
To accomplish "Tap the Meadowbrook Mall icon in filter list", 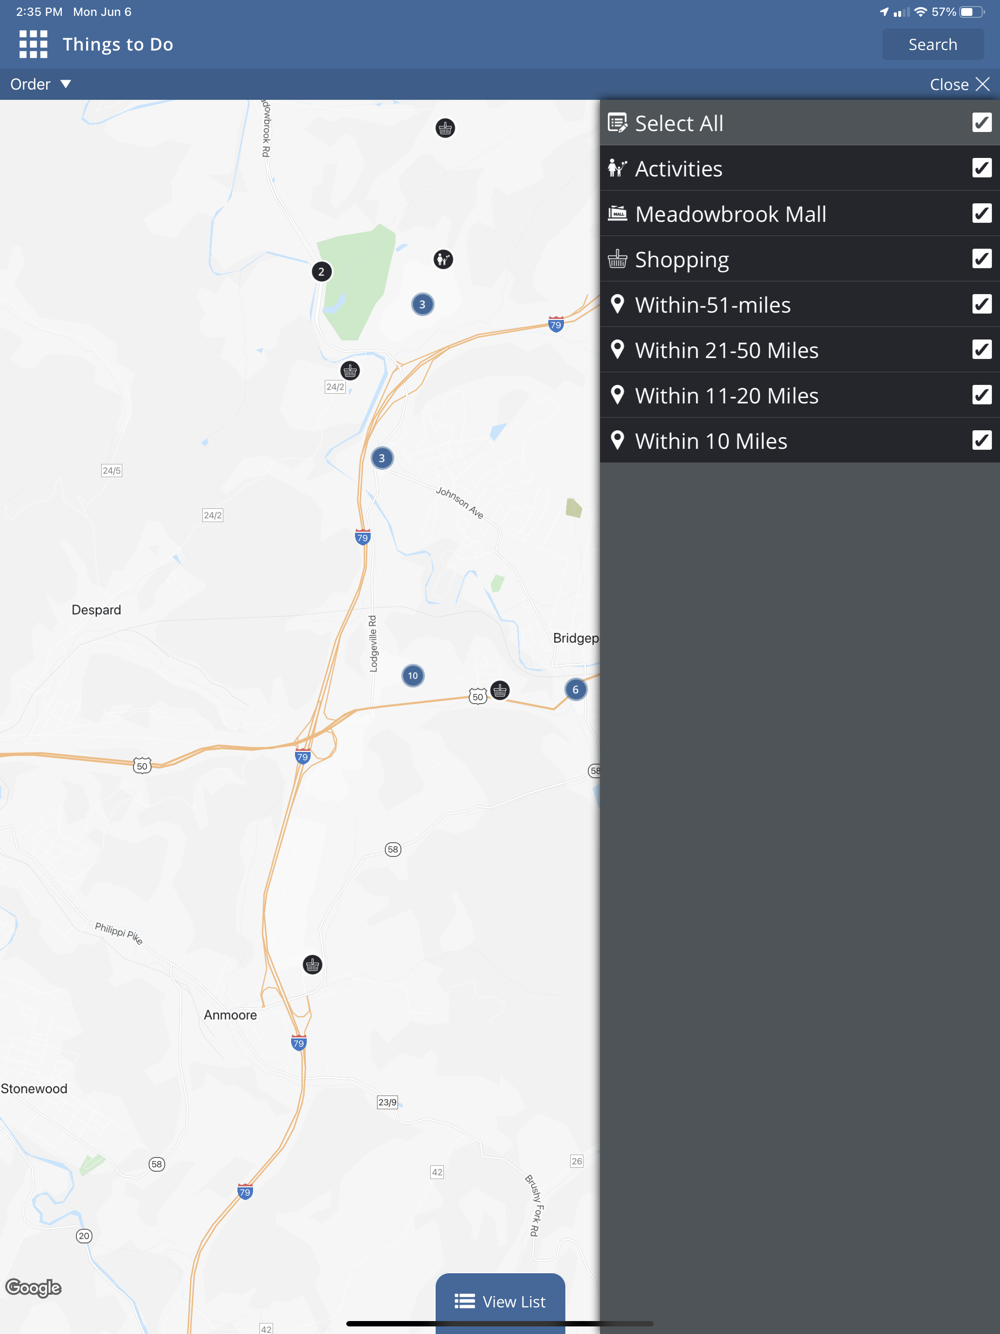I will pyautogui.click(x=618, y=213).
